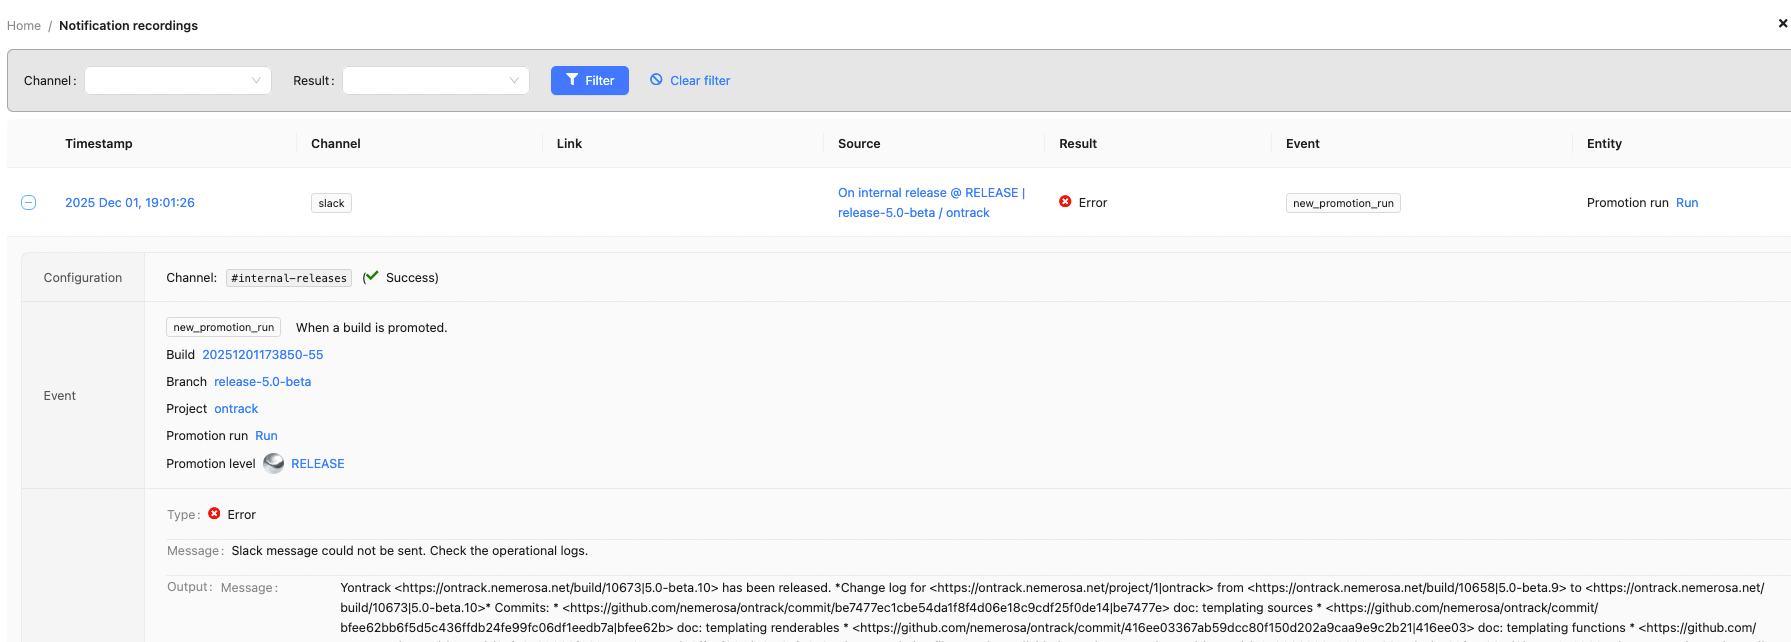Click the Entity column header
The width and height of the screenshot is (1791, 642).
[x=1604, y=143]
